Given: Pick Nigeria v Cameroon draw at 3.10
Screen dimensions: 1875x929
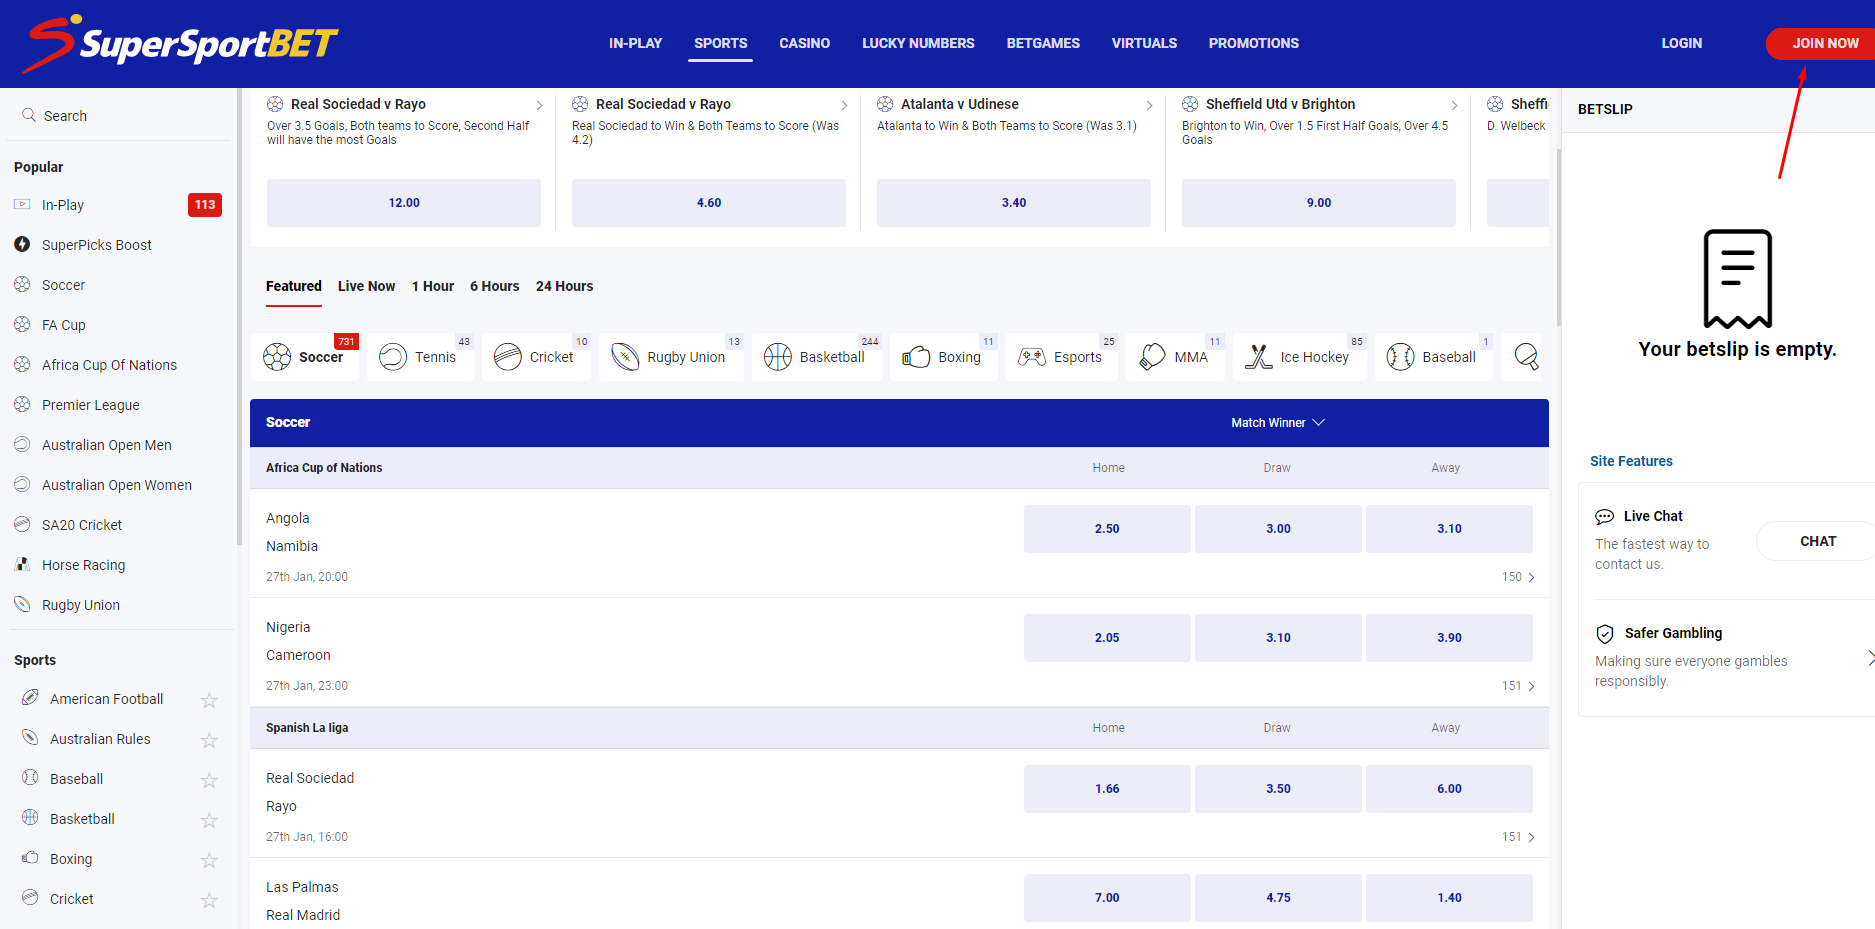Looking at the screenshot, I should (x=1278, y=638).
